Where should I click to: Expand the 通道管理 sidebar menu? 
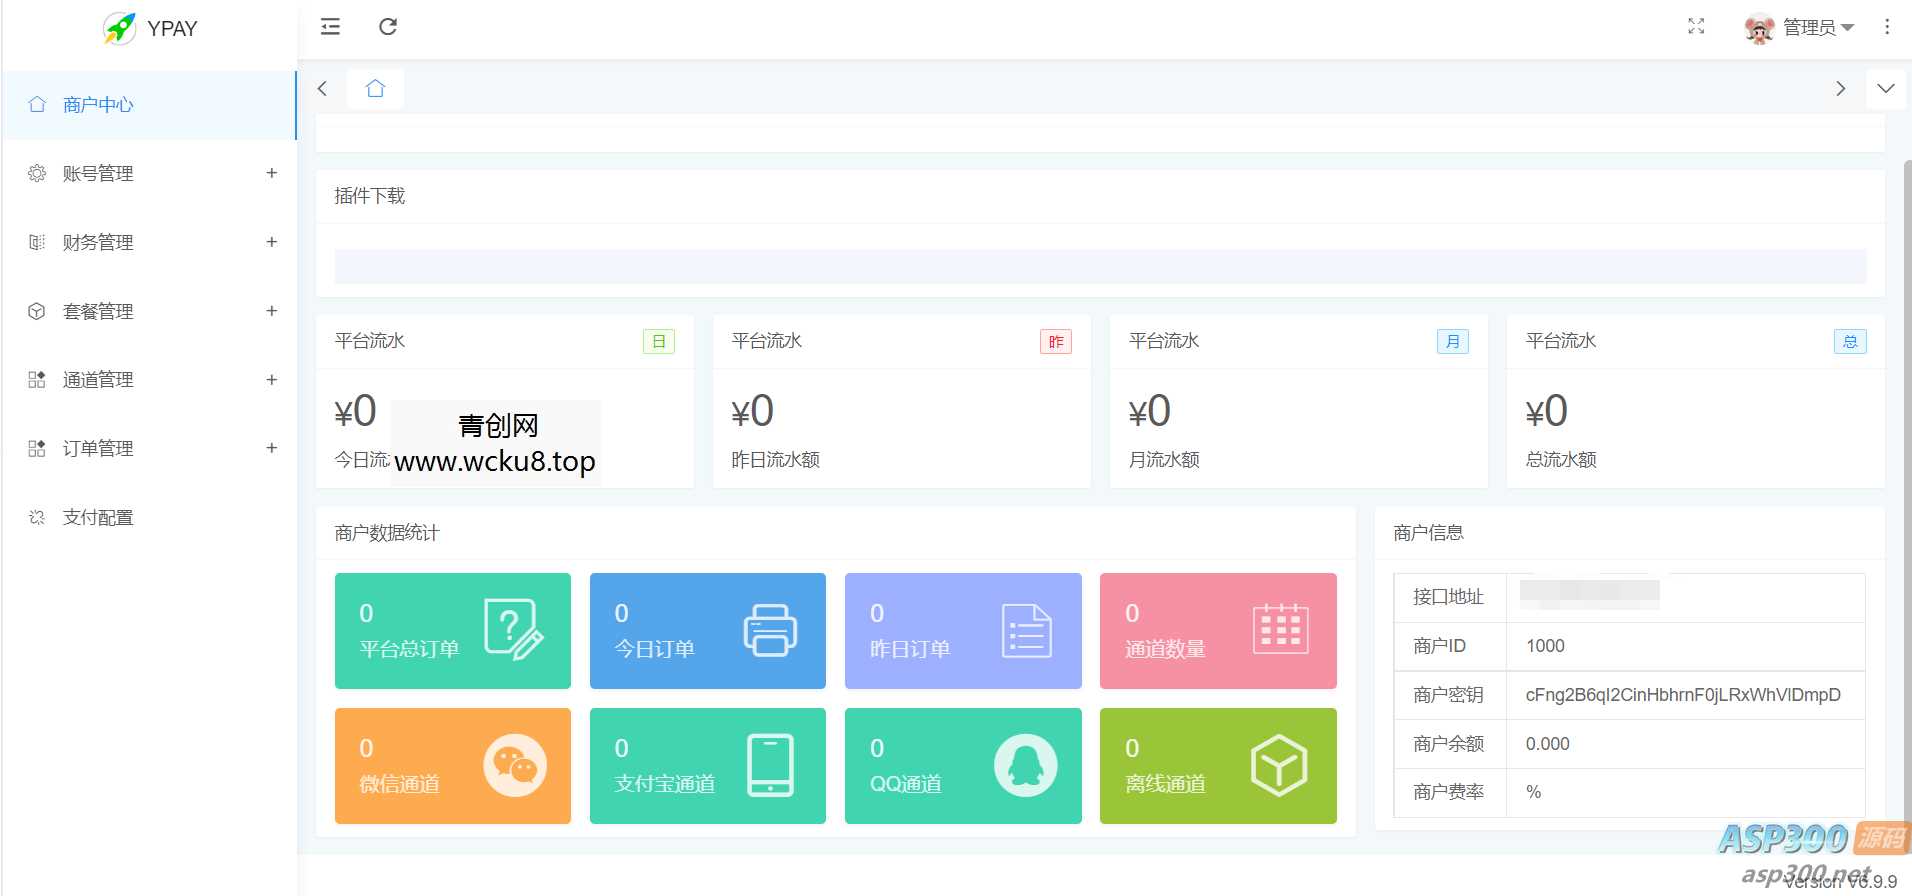click(x=150, y=380)
